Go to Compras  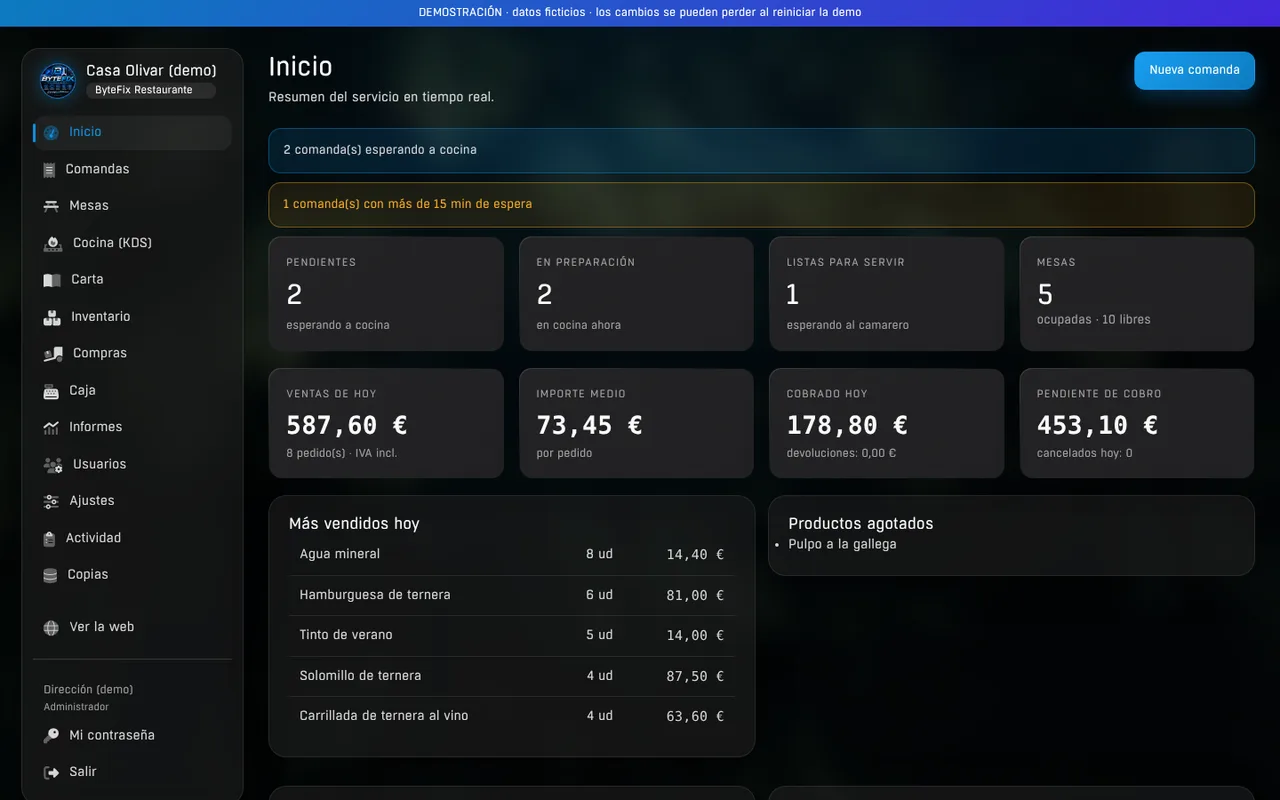click(132, 354)
